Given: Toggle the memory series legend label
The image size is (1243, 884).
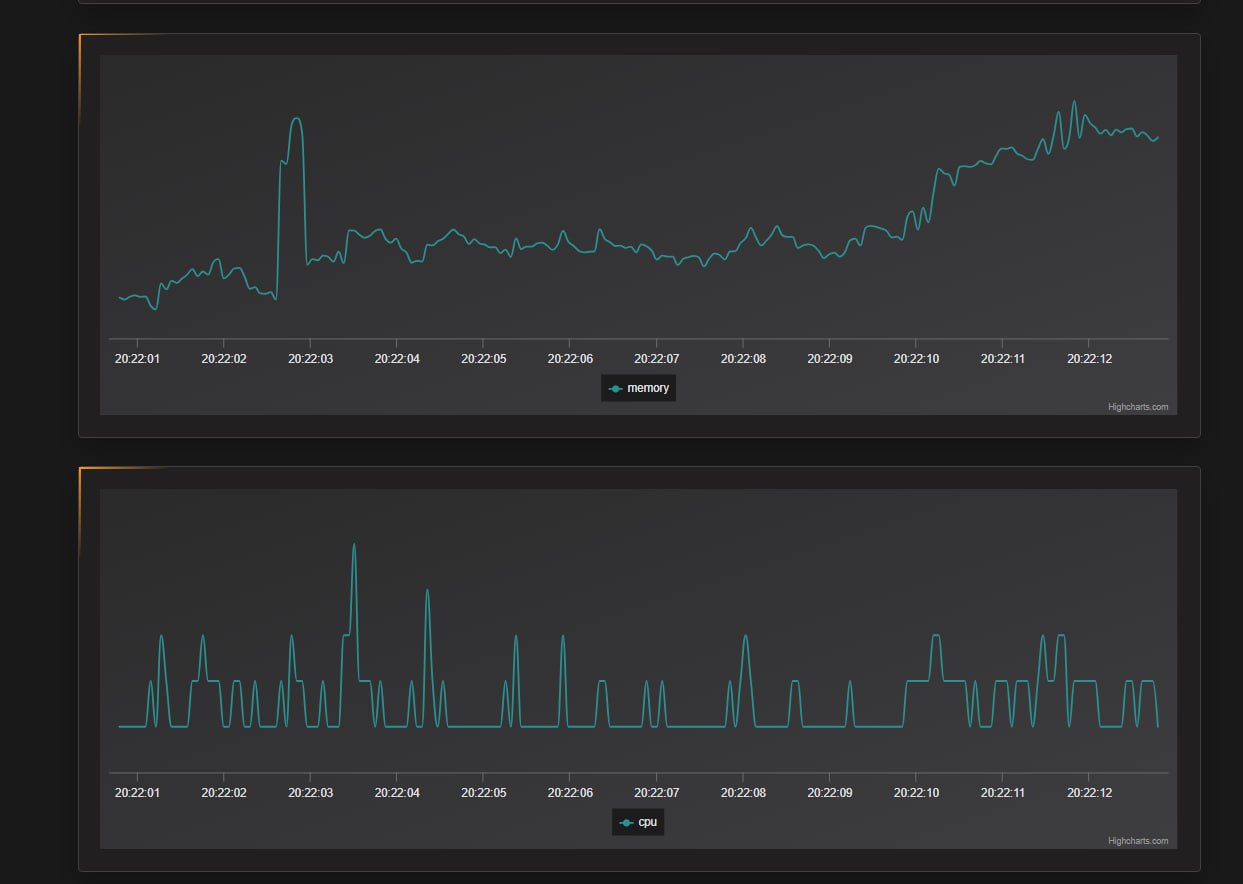Looking at the screenshot, I should [x=648, y=389].
